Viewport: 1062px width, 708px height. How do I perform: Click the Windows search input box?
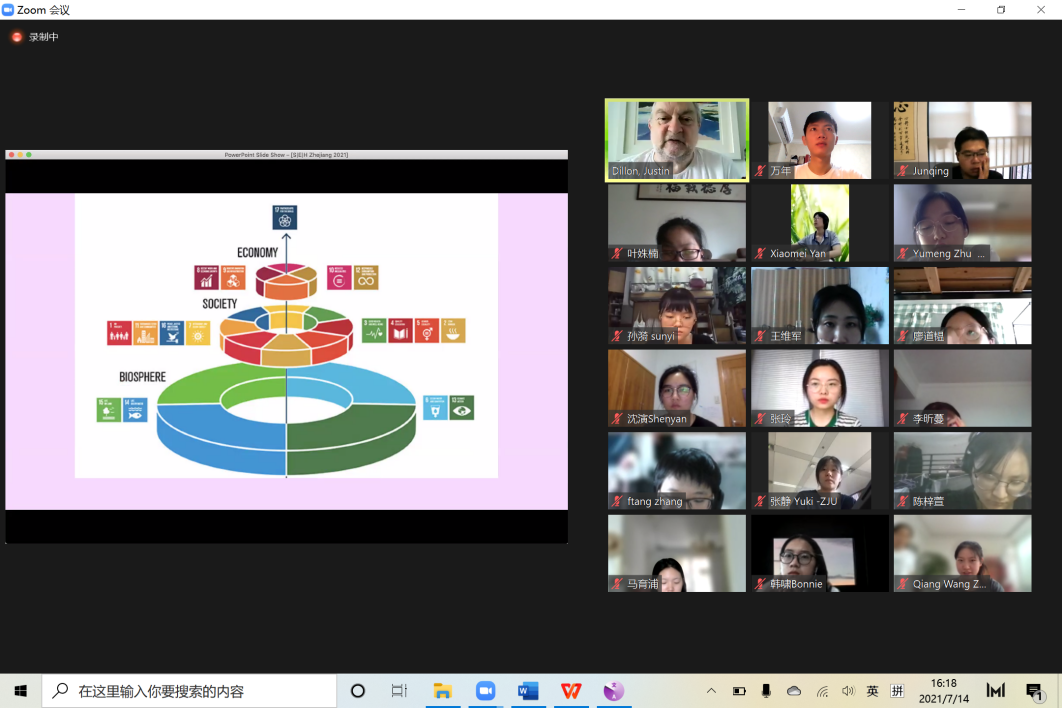tap(190, 691)
